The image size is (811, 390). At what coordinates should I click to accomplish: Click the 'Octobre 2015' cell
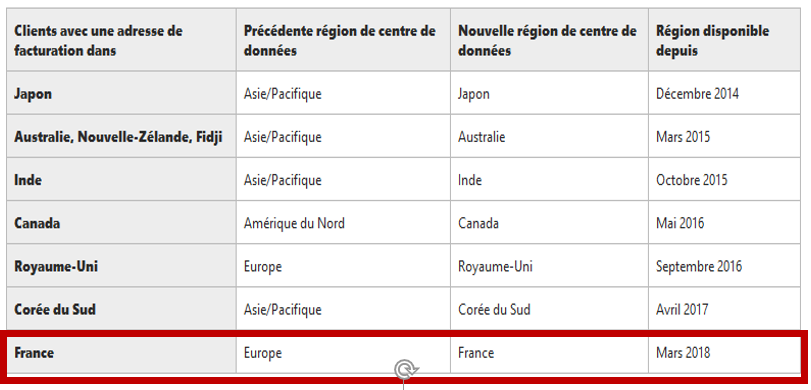[724, 179]
